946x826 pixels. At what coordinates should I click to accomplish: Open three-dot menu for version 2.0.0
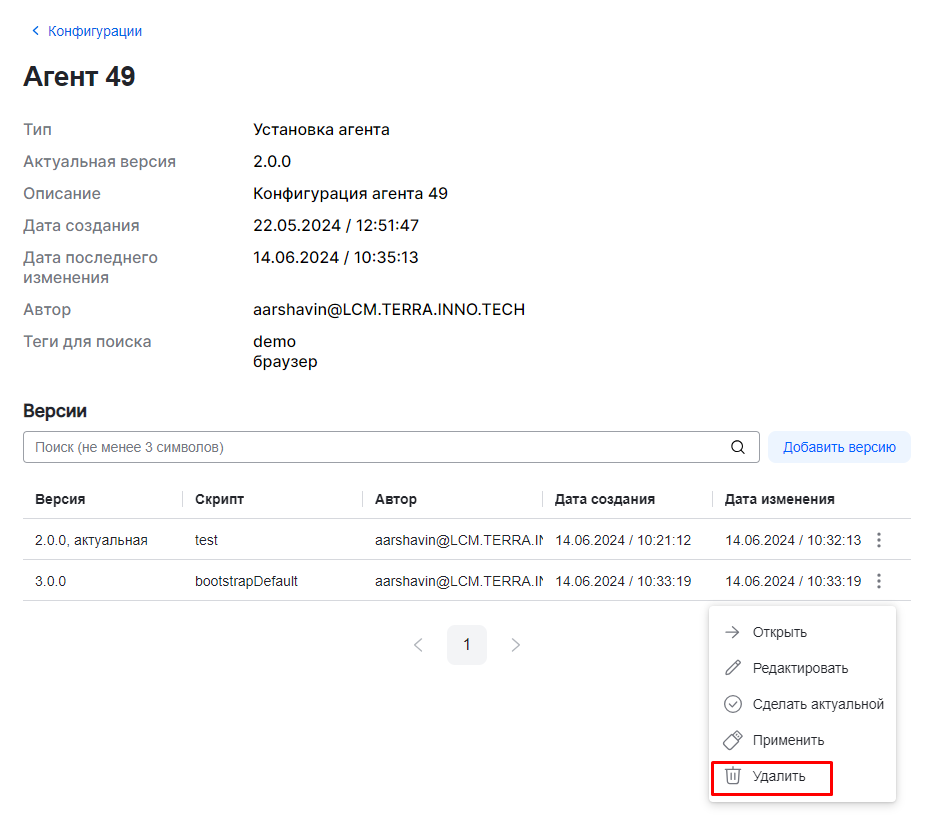[879, 540]
